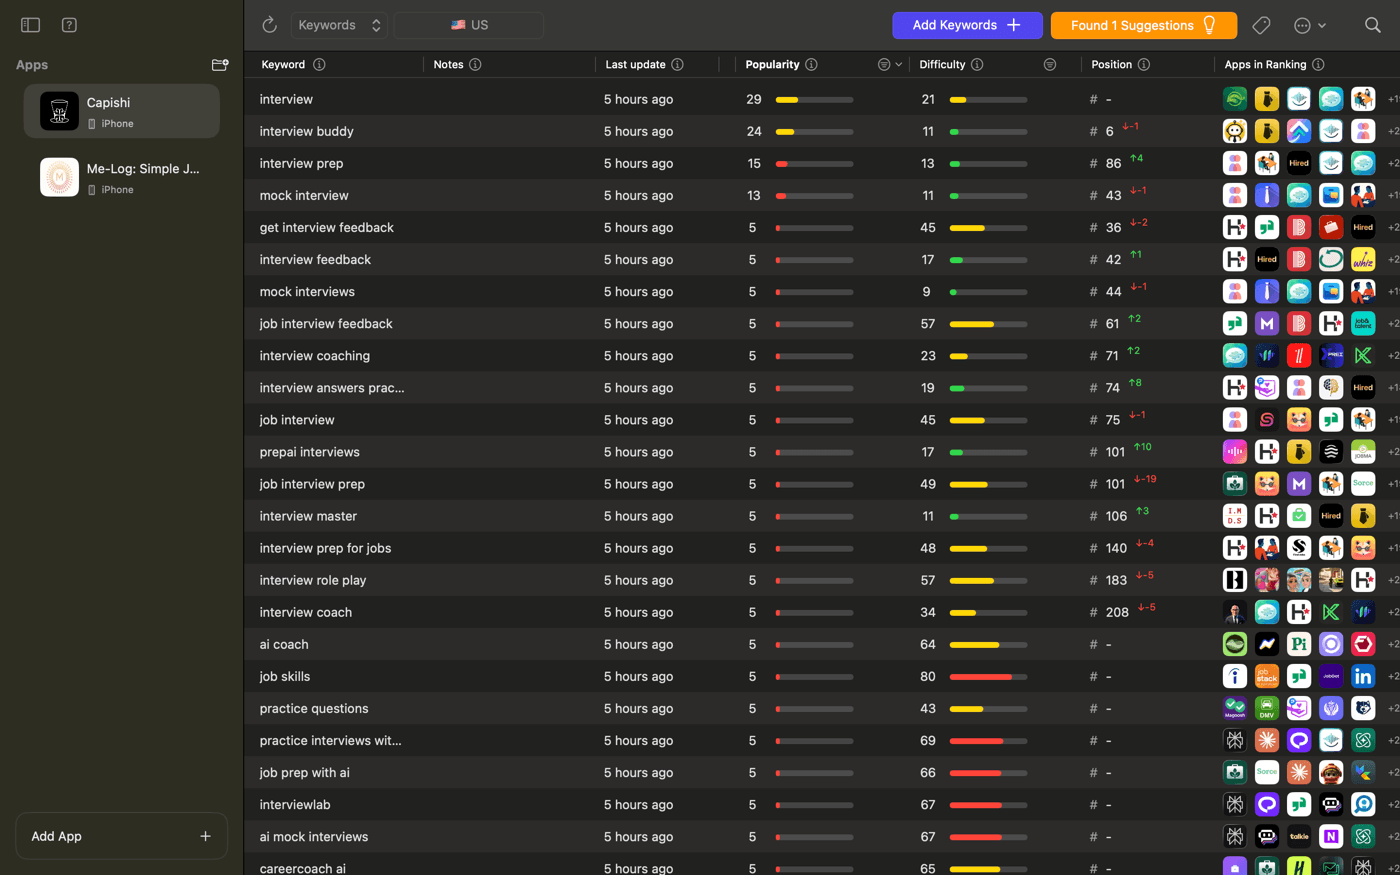Open the Difficulty column filter
This screenshot has width=1400, height=875.
(x=1050, y=64)
